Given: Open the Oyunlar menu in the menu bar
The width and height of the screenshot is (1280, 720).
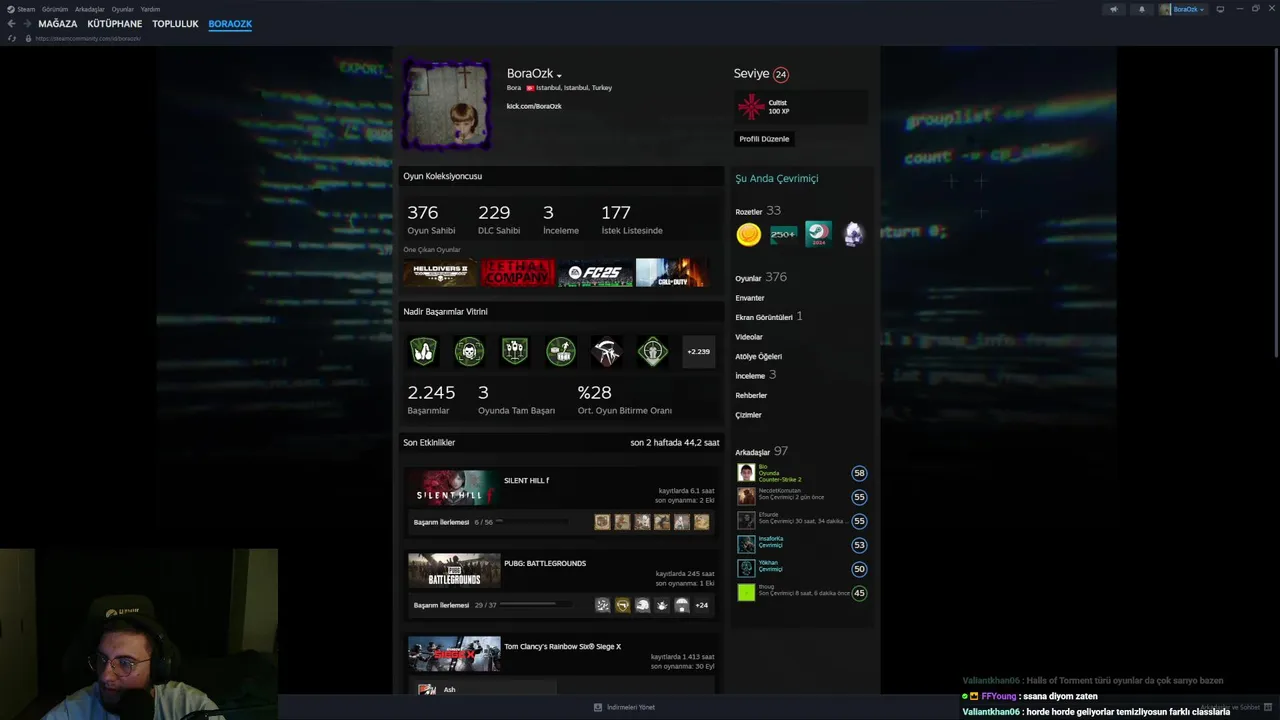Looking at the screenshot, I should (123, 9).
